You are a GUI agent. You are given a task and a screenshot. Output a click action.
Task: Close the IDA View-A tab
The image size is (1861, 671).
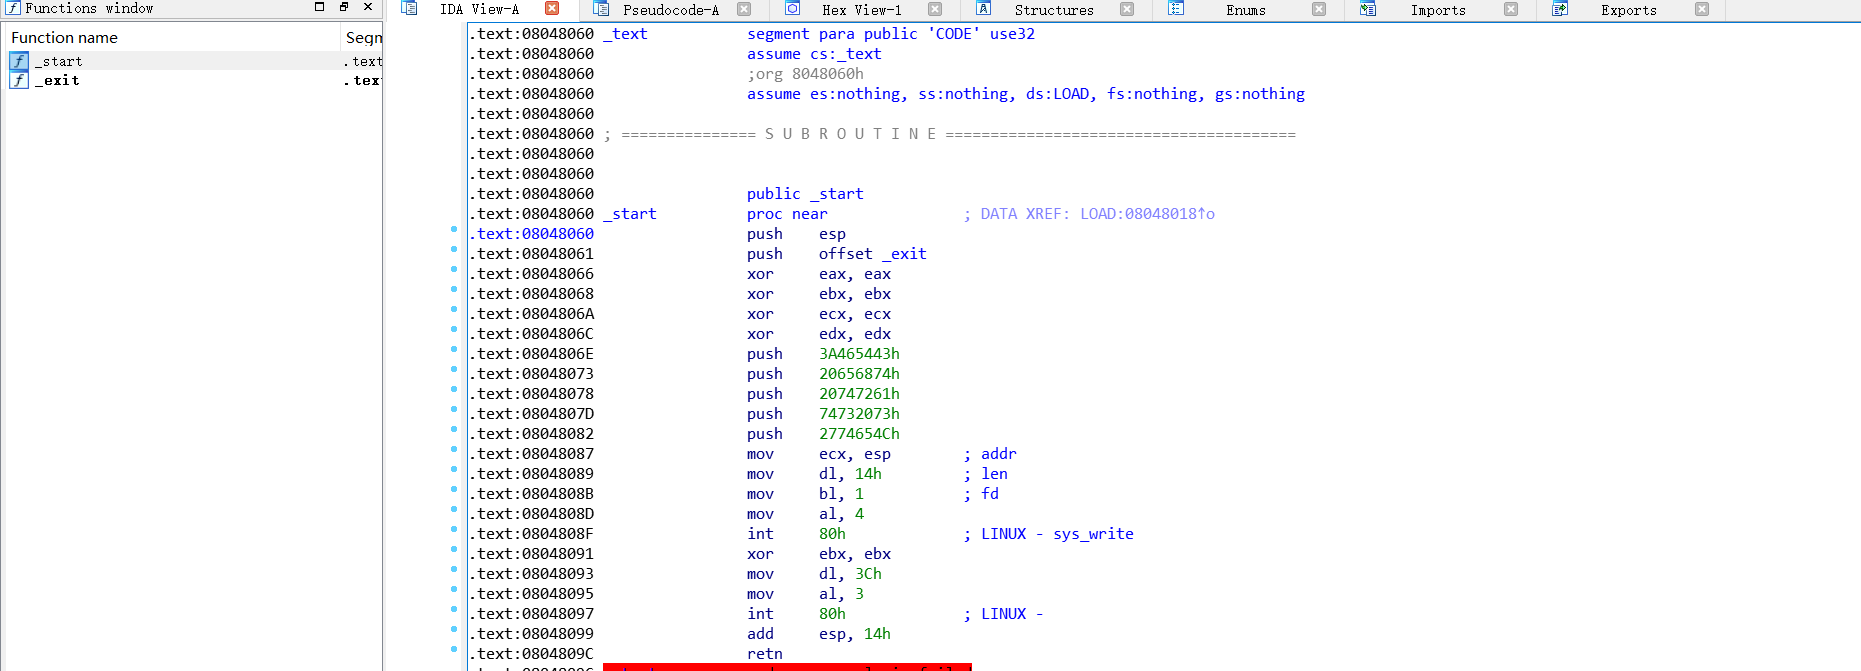coord(552,9)
